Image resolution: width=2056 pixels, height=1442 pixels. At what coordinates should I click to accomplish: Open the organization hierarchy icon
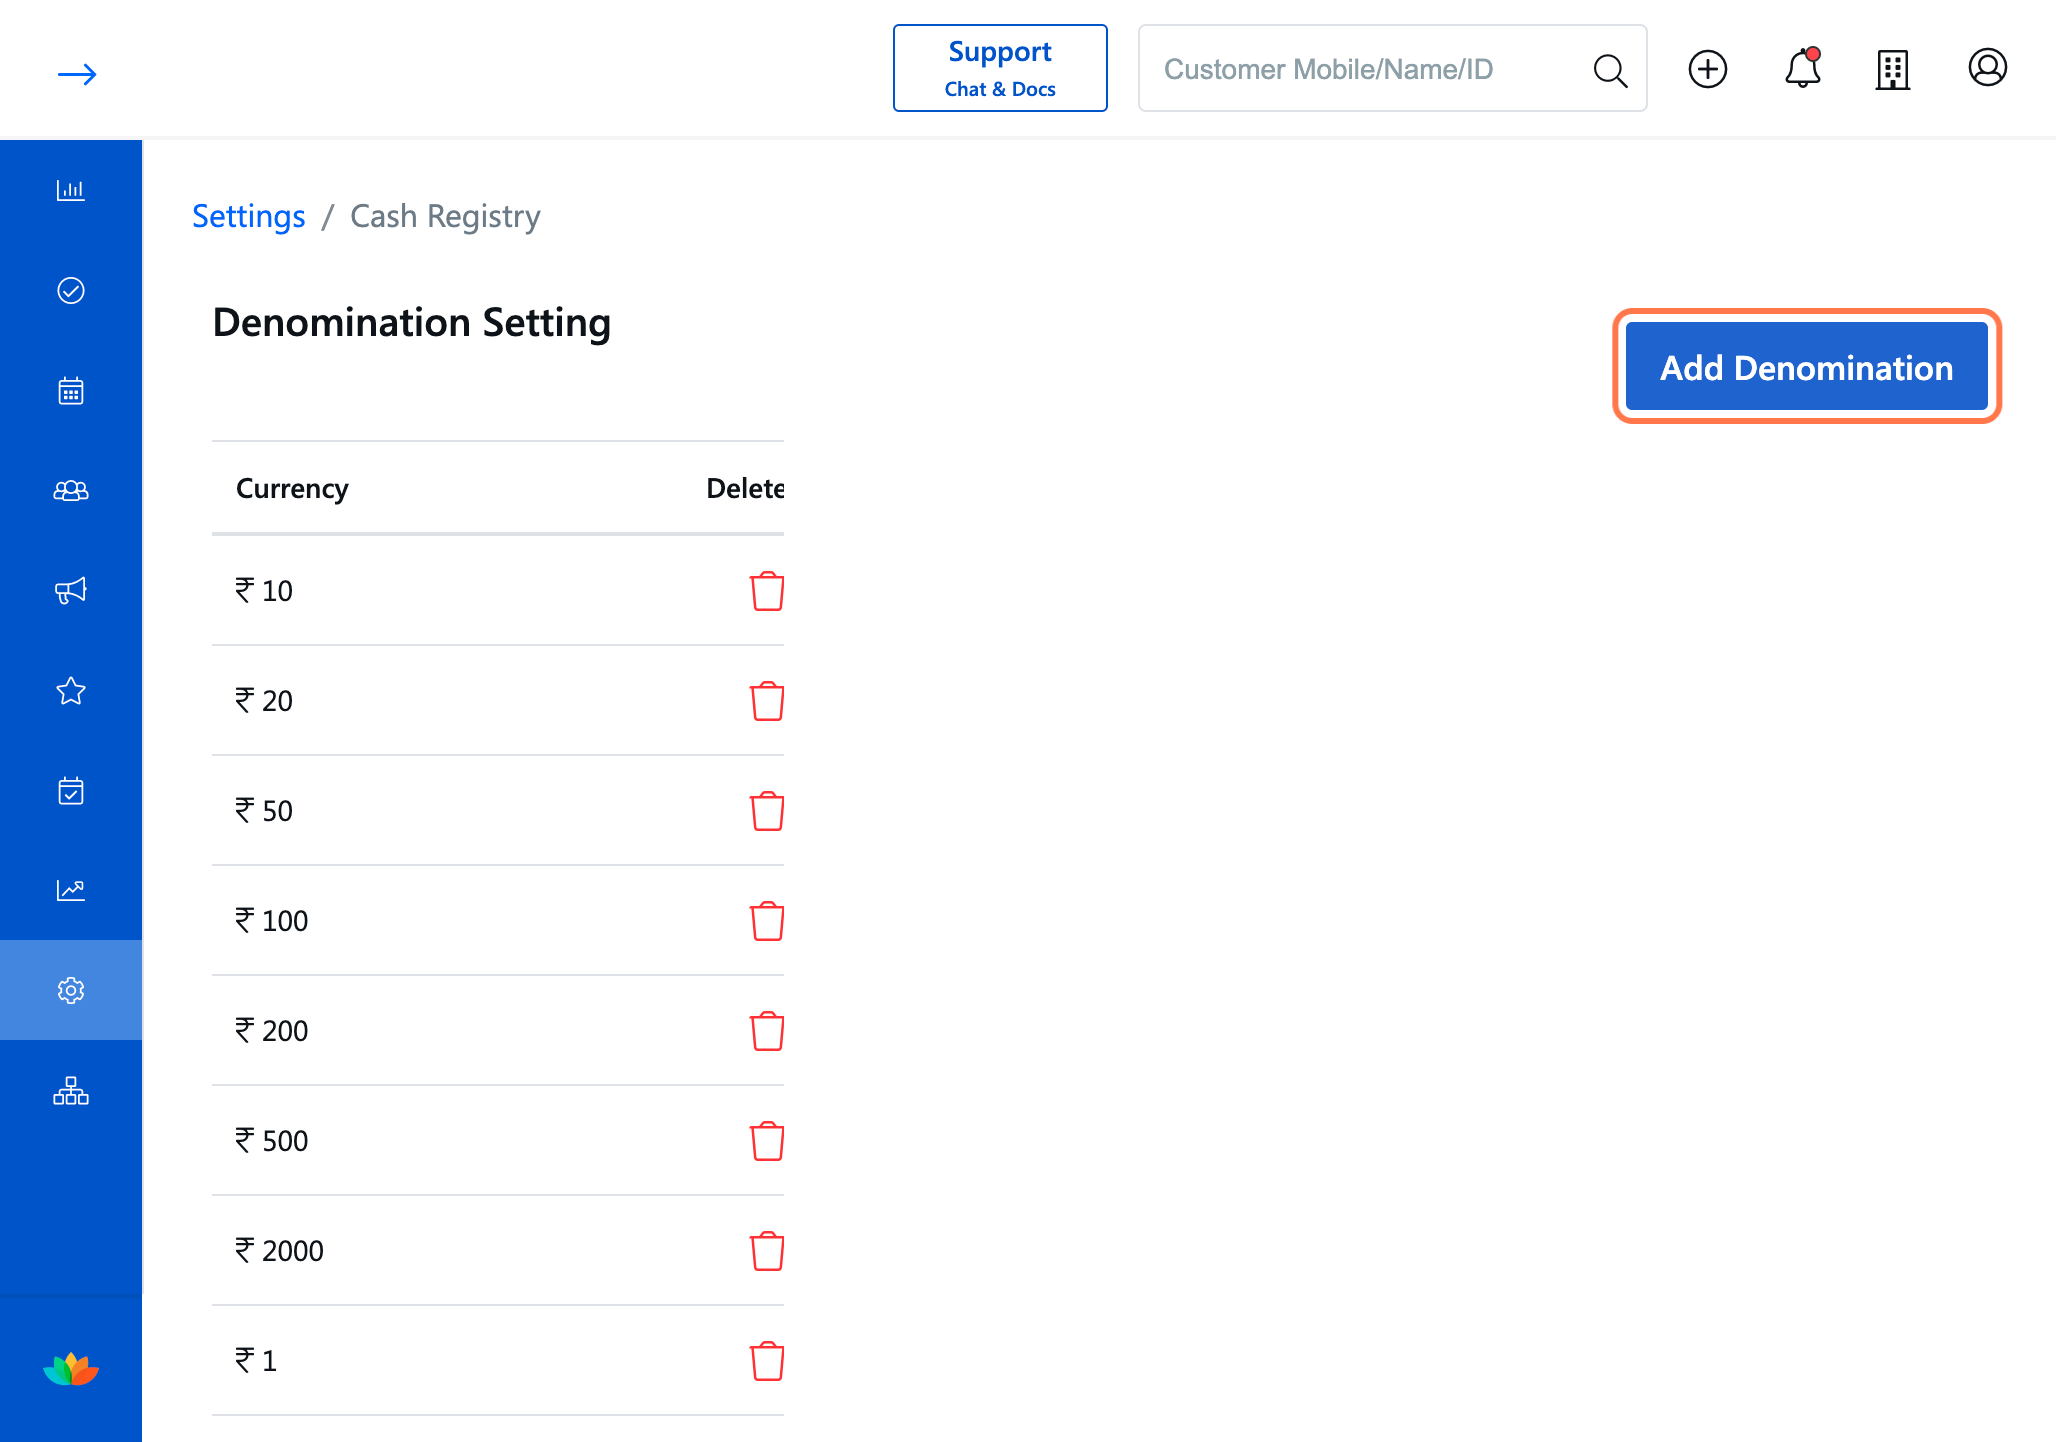pyautogui.click(x=71, y=1090)
